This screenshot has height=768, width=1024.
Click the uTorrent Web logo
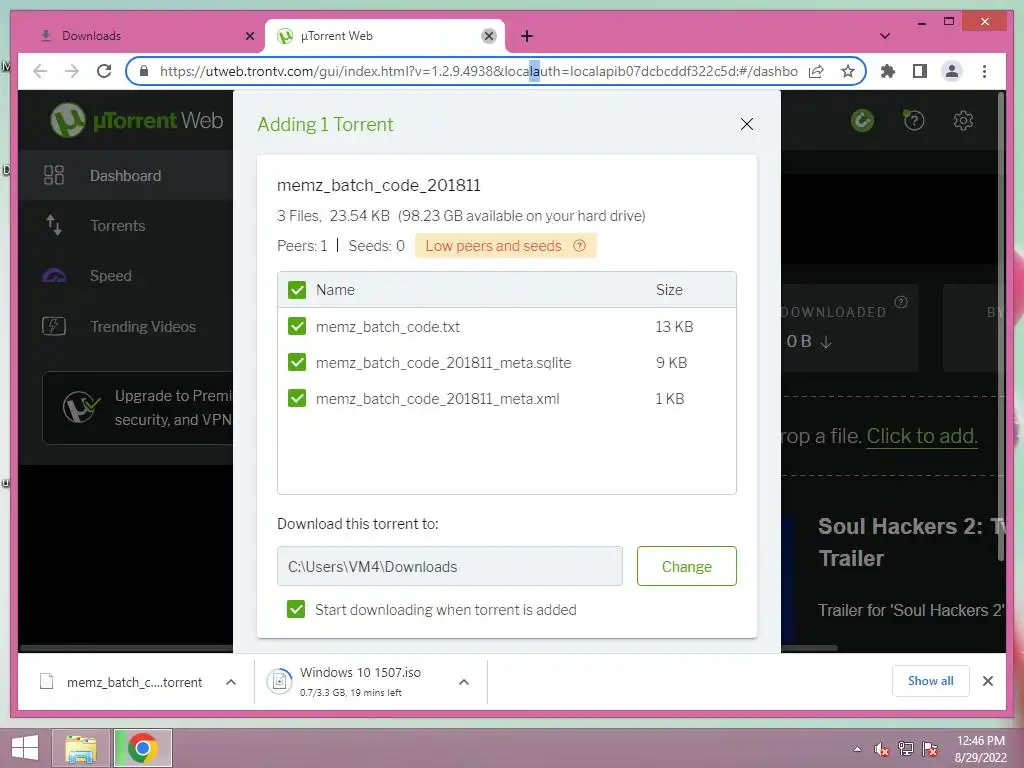click(136, 120)
